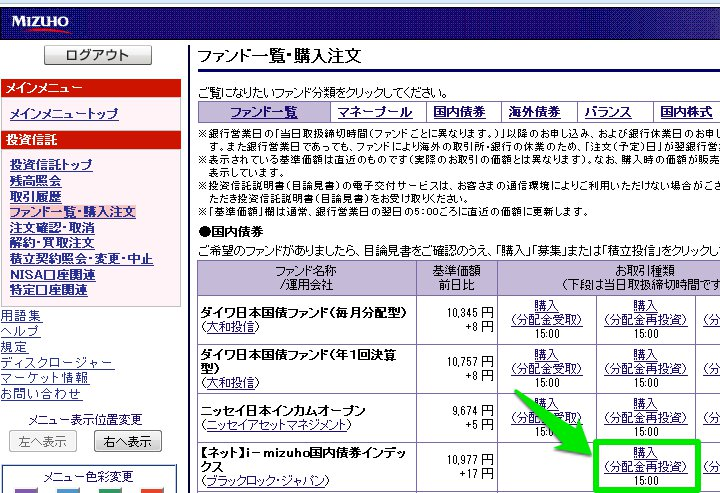Click 購入(分配金再投資) for i-mizuho国内債券インデックス

pyautogui.click(x=646, y=460)
